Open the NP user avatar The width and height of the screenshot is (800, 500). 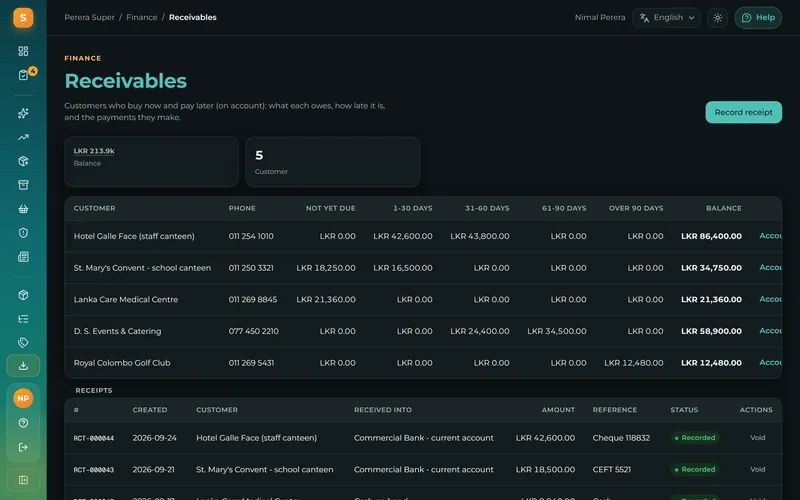23,398
